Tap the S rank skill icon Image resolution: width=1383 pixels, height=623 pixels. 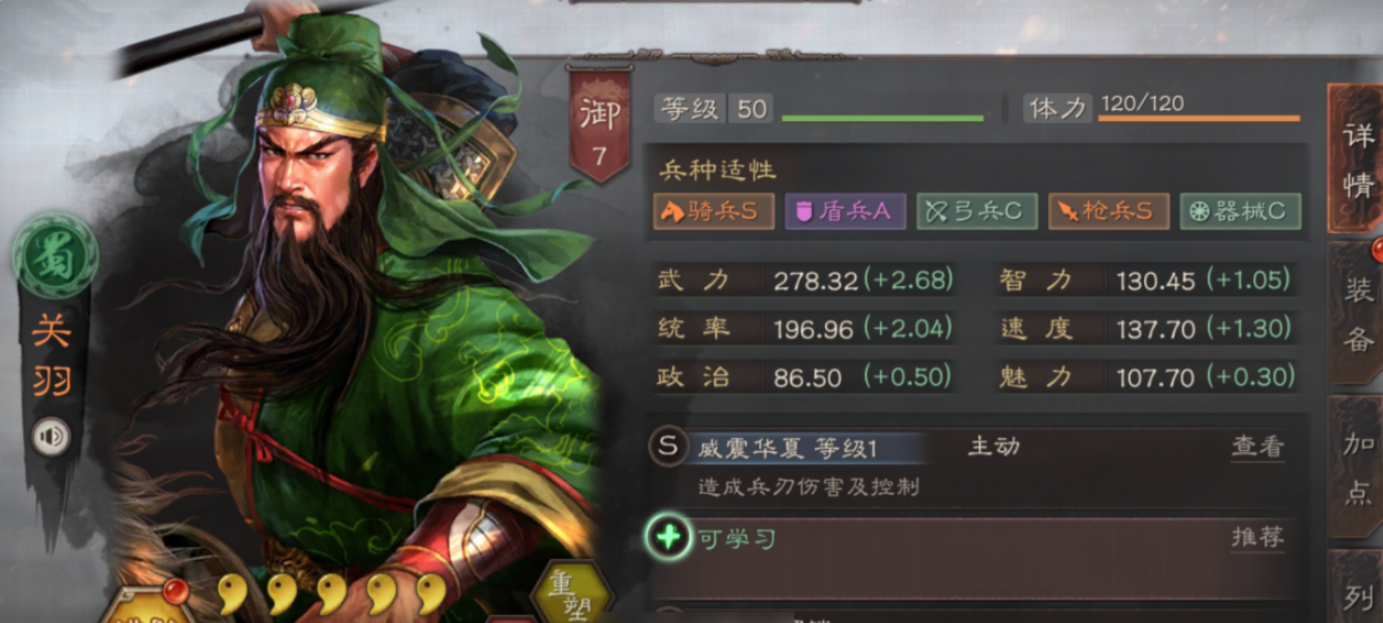(x=668, y=445)
